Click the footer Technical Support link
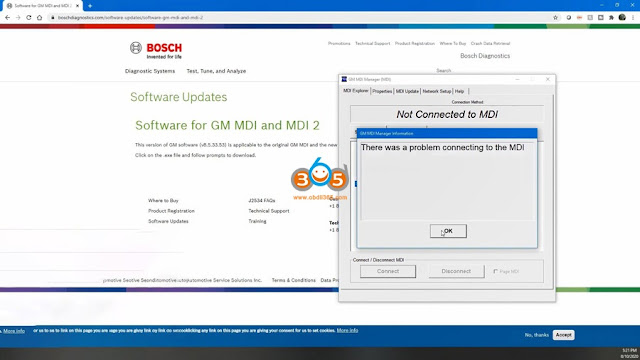Screen dimensions: 640x360 pyautogui.click(x=269, y=211)
